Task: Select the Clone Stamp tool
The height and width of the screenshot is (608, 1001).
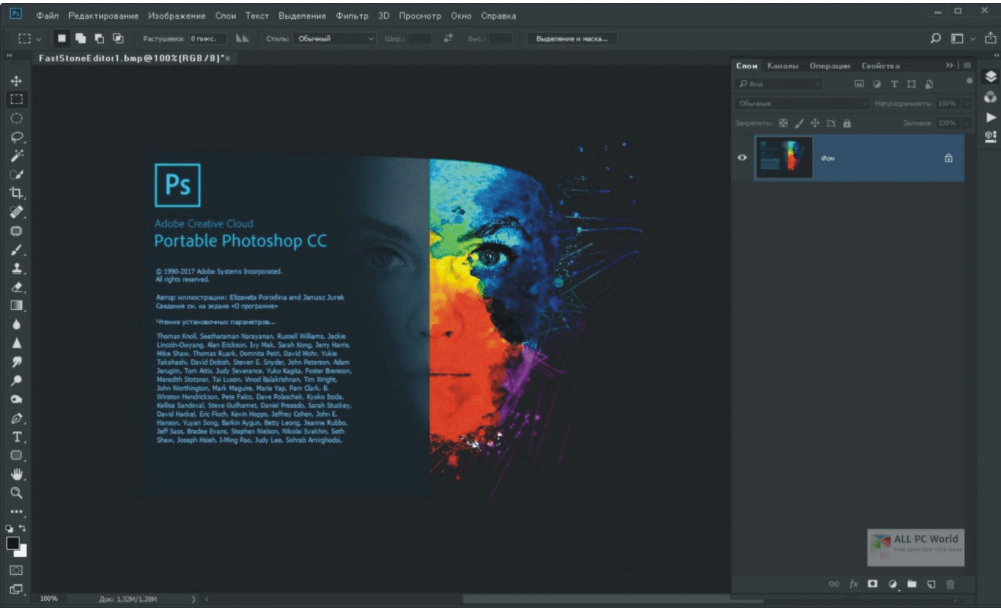Action: click(17, 268)
